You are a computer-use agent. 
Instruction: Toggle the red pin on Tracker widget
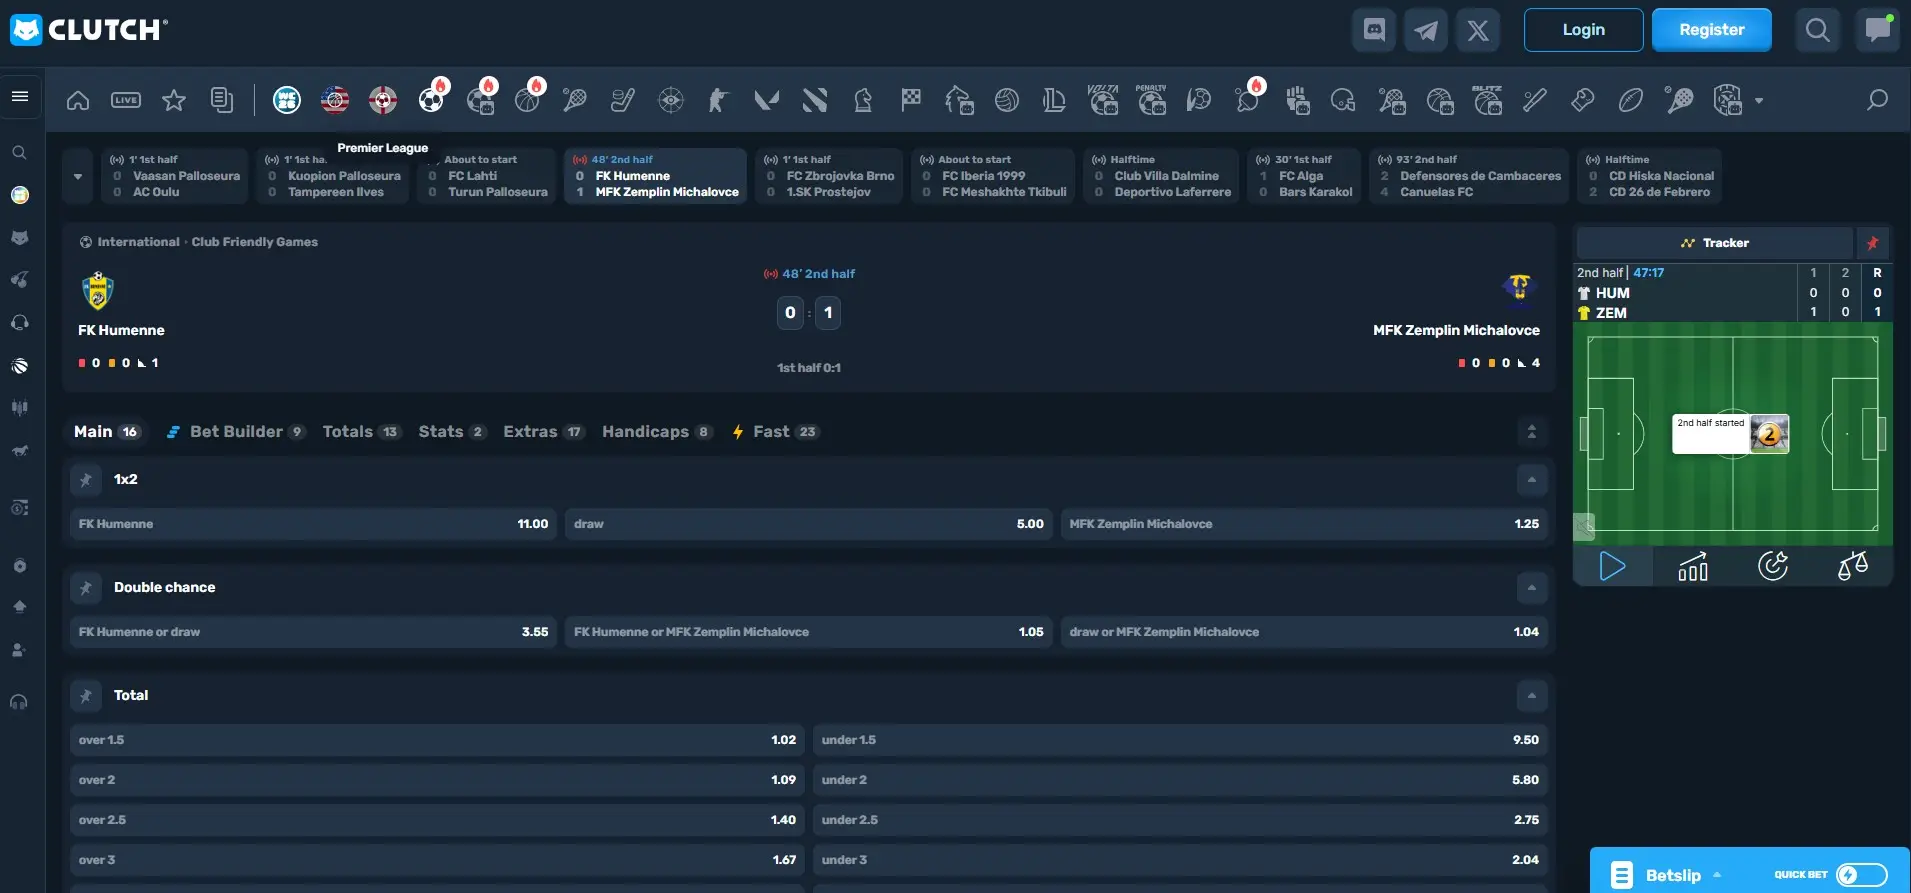[x=1873, y=243]
